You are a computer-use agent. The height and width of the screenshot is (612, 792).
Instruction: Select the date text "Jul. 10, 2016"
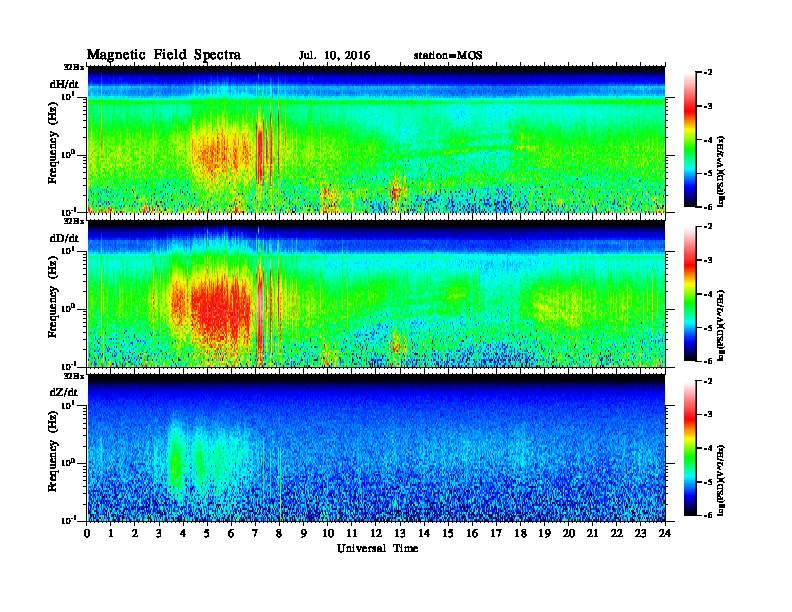pyautogui.click(x=334, y=56)
